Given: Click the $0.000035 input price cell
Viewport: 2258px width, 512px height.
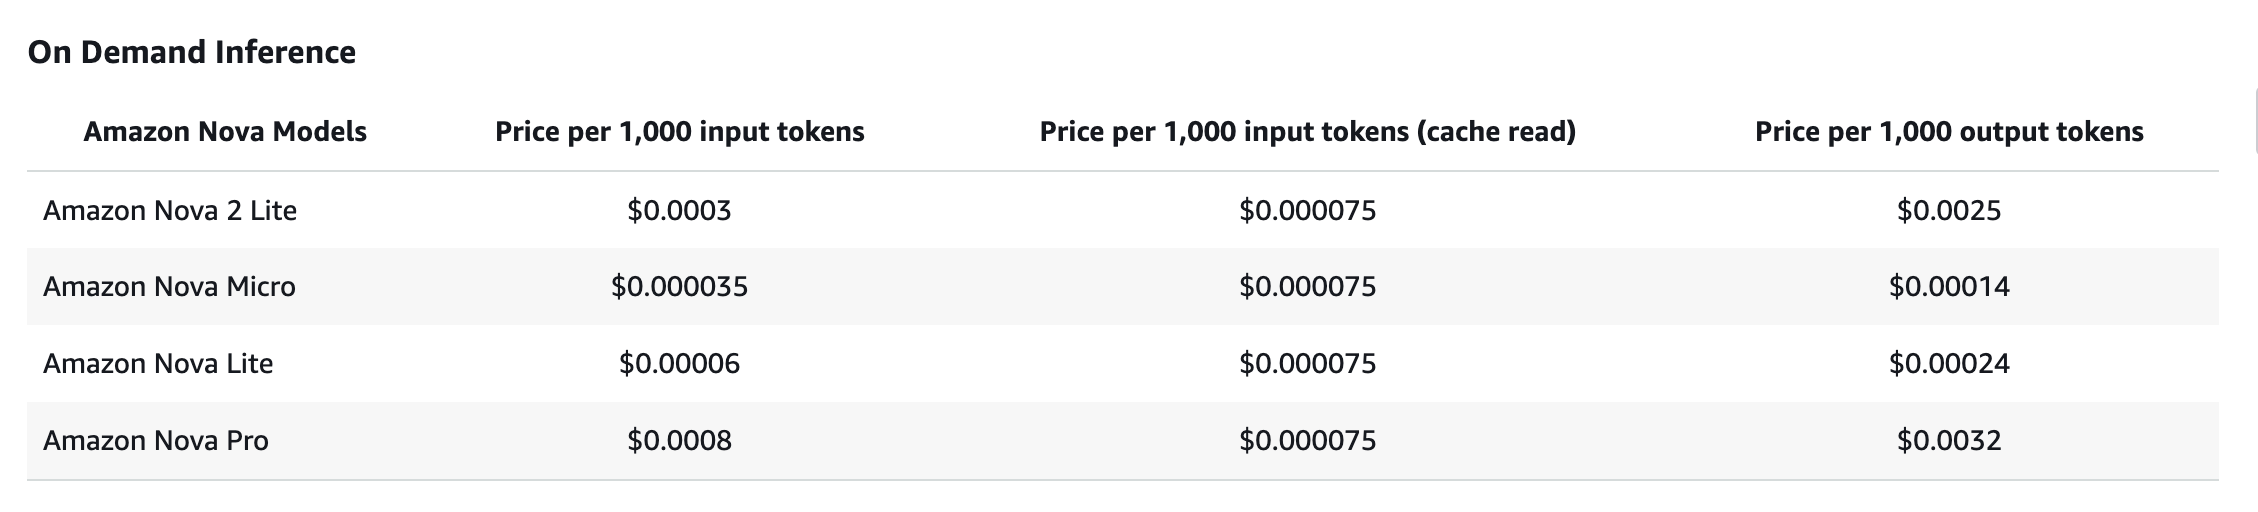Looking at the screenshot, I should [679, 287].
